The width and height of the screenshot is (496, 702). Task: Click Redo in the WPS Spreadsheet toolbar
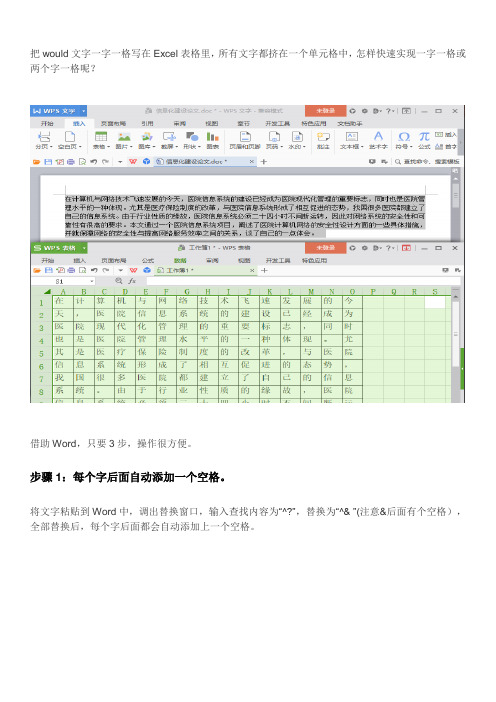[106, 270]
